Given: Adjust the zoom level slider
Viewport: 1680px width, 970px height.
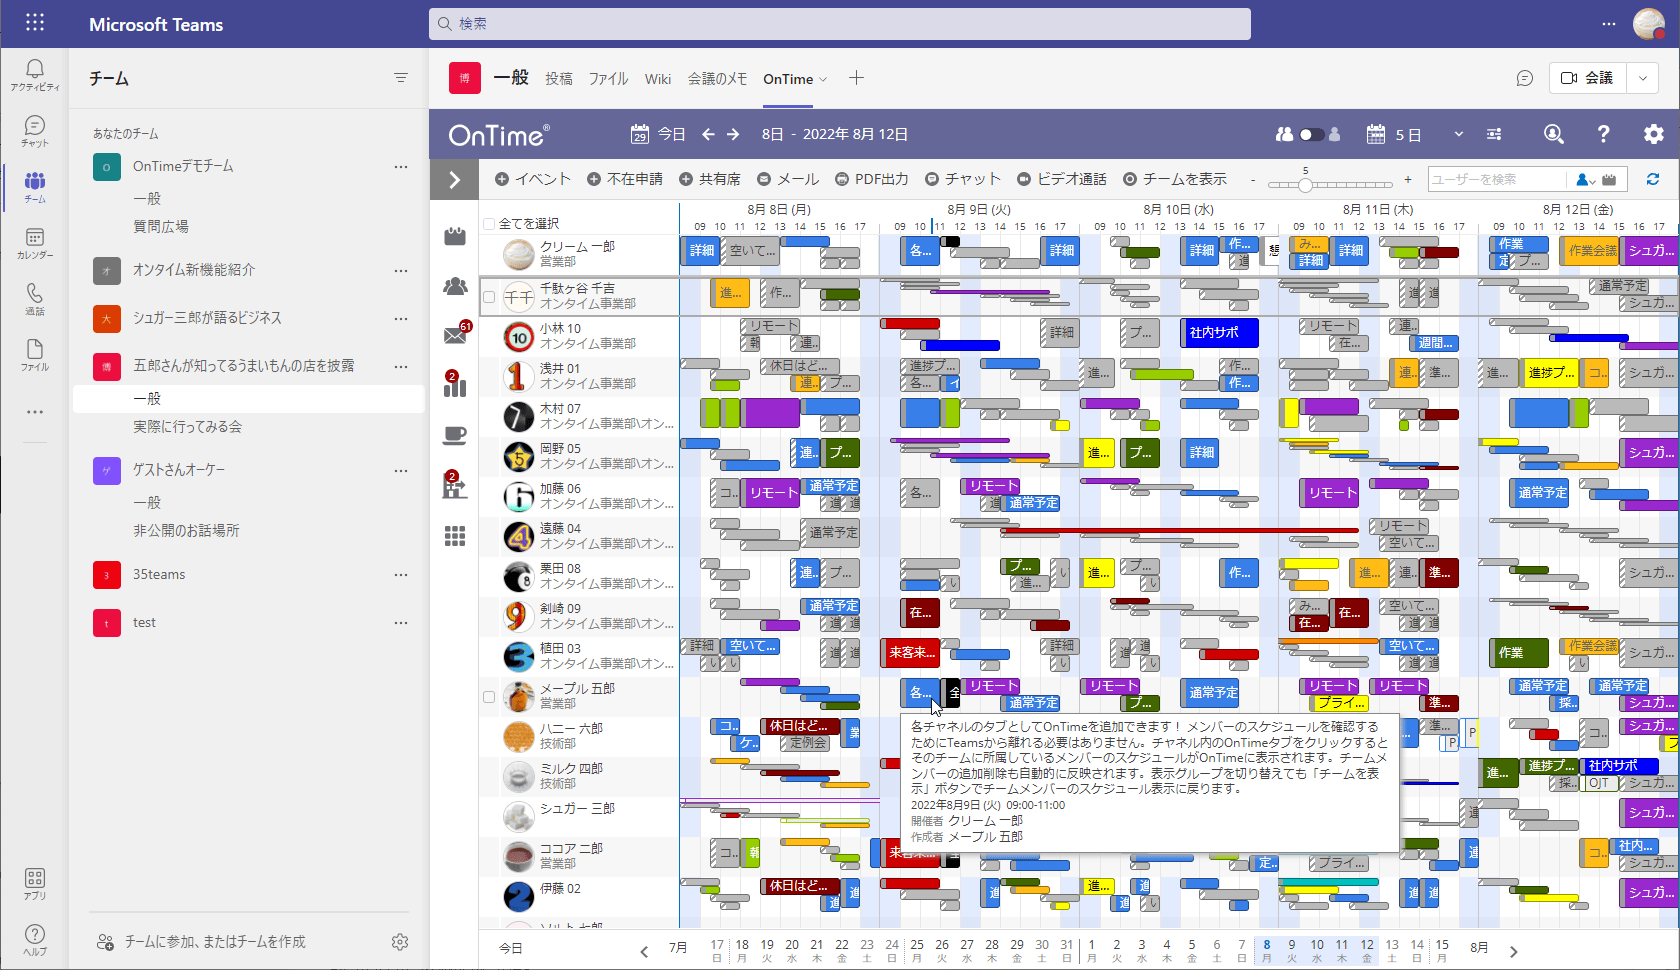Looking at the screenshot, I should click(x=1305, y=184).
